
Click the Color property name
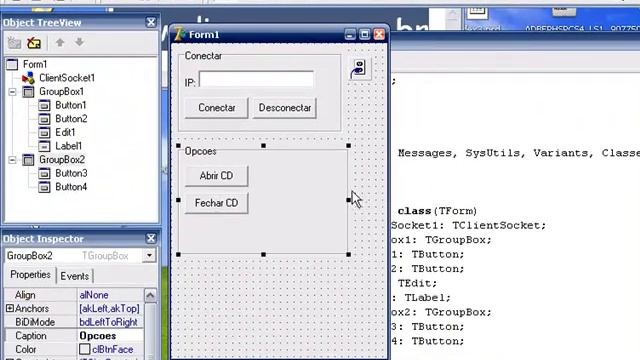click(26, 349)
